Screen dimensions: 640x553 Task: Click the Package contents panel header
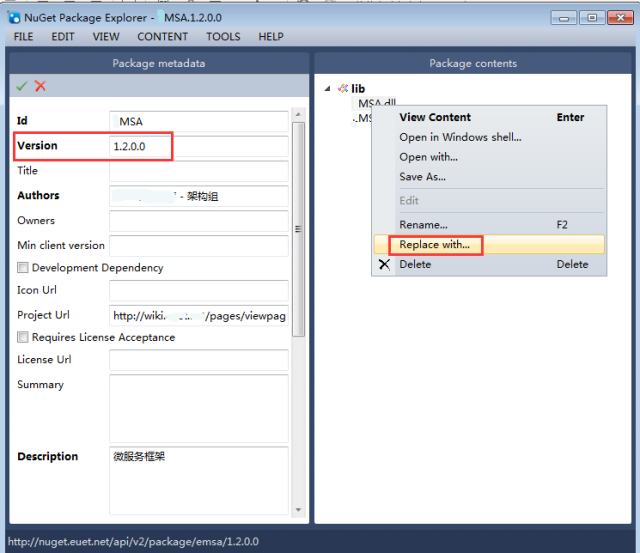click(473, 63)
